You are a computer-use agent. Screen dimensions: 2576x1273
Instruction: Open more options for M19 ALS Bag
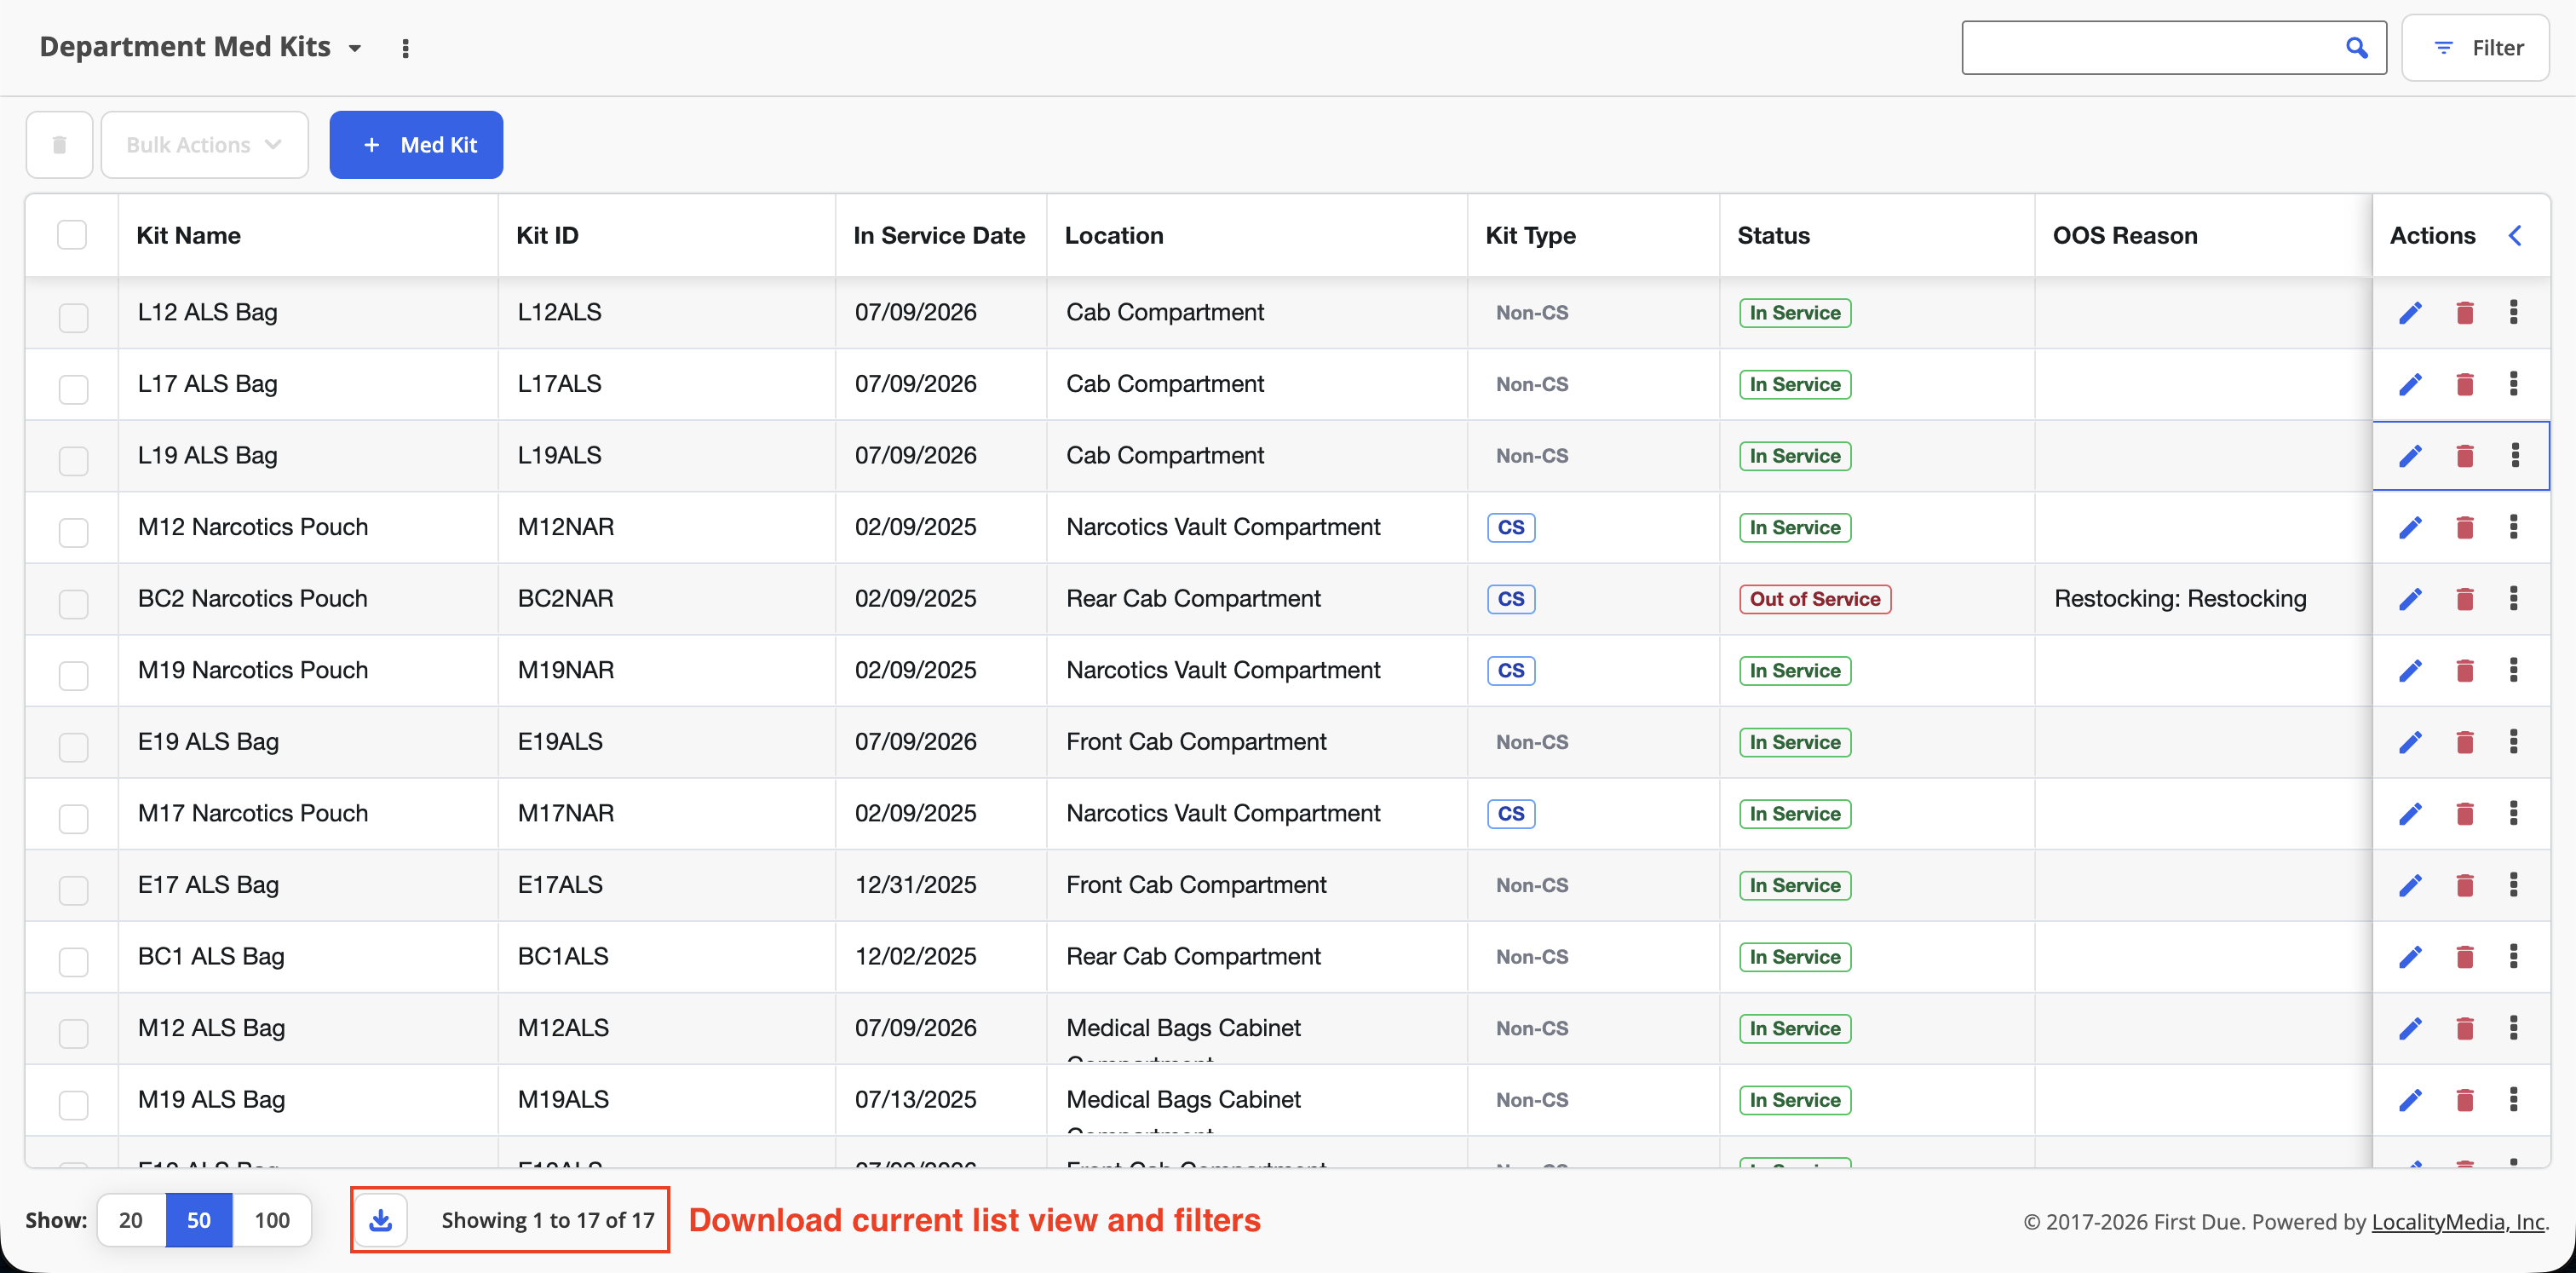tap(2513, 1099)
